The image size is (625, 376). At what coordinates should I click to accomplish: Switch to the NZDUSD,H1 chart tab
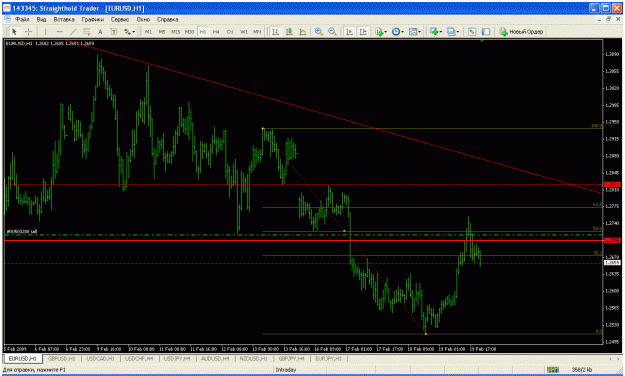(x=254, y=358)
